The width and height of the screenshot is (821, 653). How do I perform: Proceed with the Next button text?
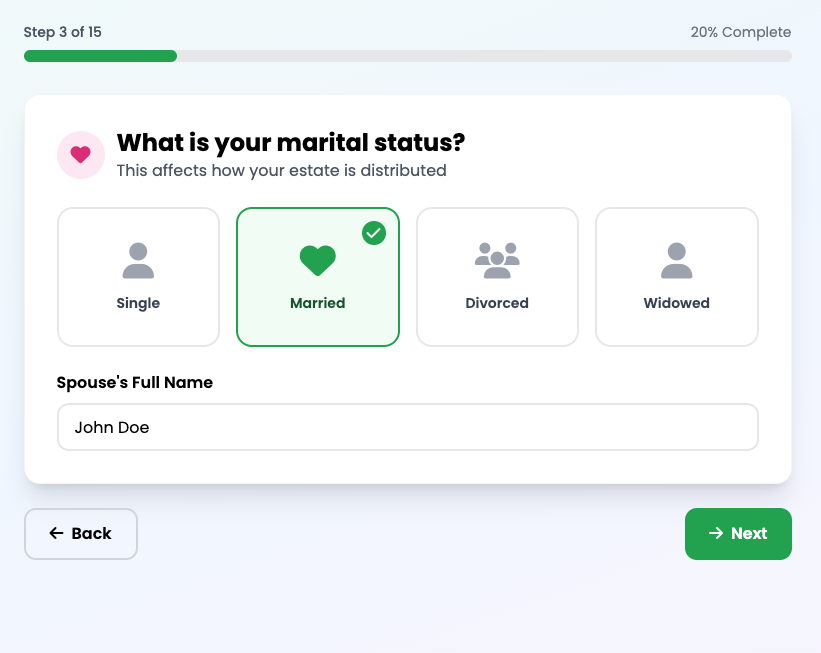749,534
